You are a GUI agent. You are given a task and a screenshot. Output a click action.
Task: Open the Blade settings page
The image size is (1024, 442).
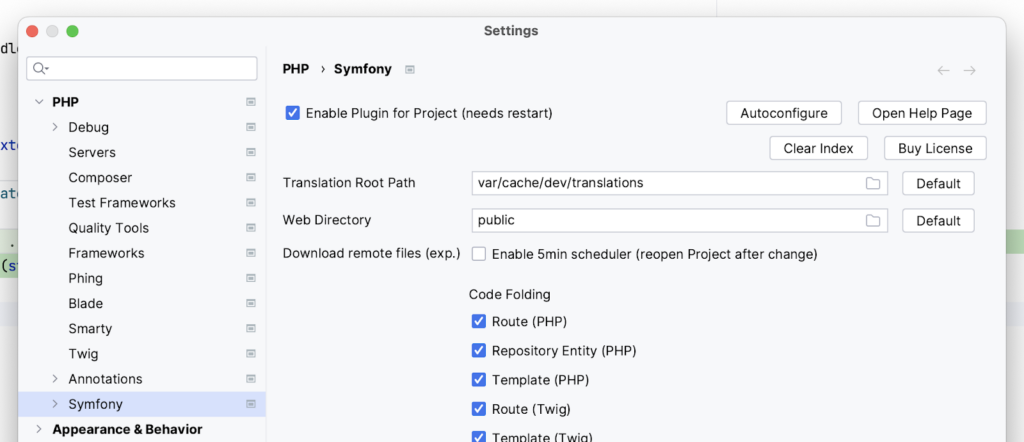(85, 303)
